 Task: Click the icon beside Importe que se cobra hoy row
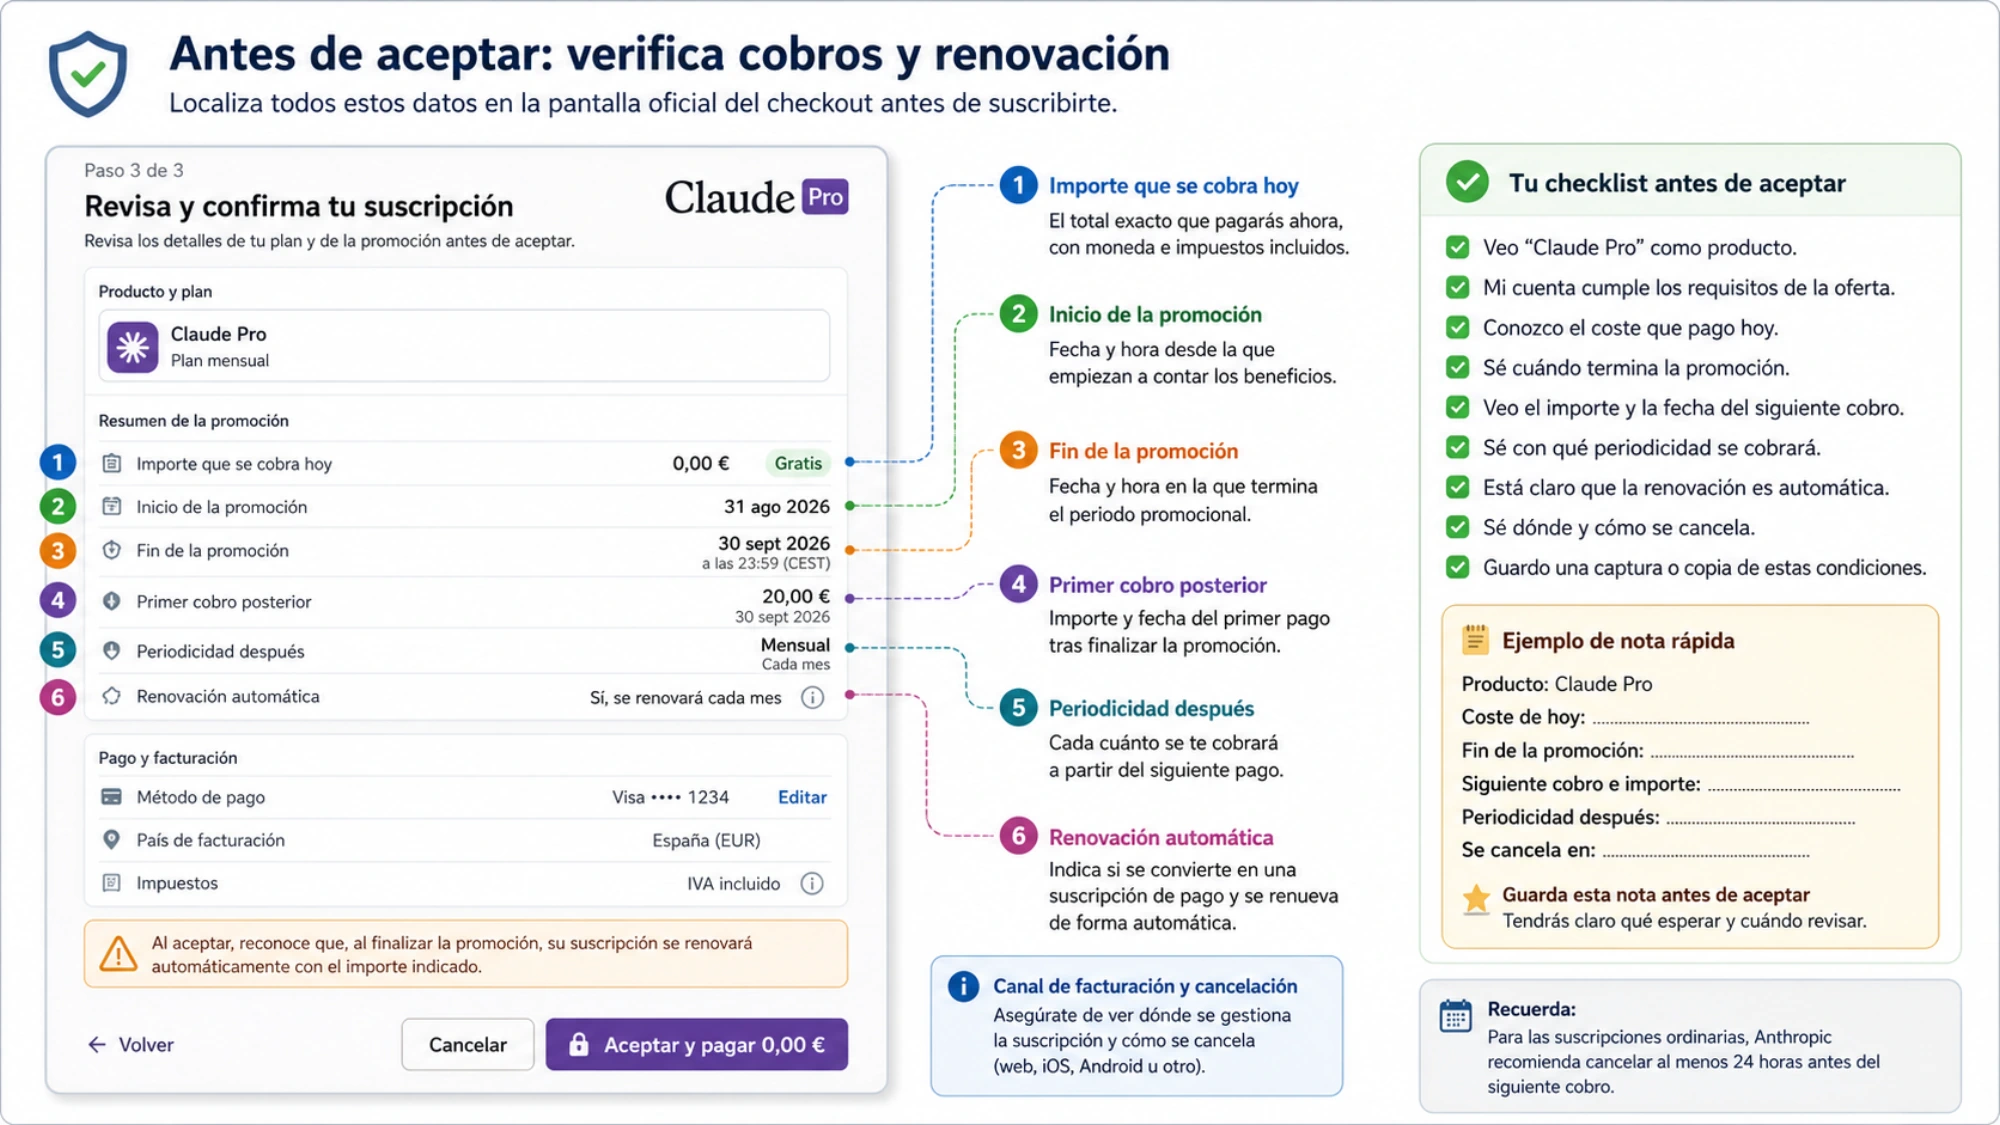tap(112, 463)
